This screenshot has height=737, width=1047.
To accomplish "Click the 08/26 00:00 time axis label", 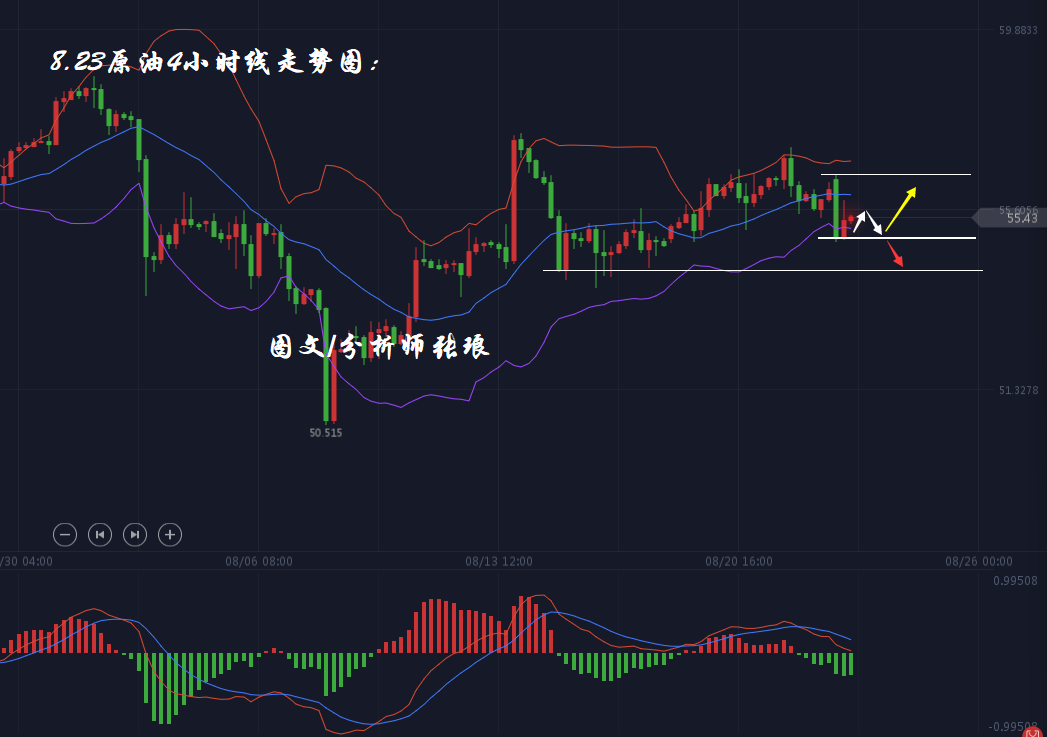I will 979,562.
